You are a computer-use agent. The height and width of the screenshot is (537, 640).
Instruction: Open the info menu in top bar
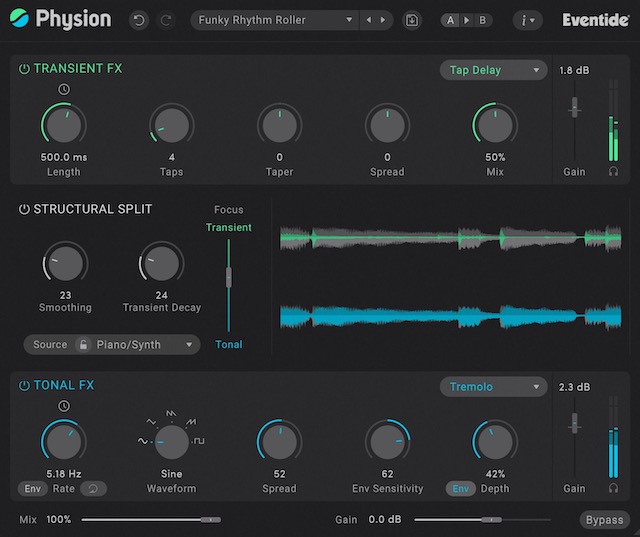point(527,20)
